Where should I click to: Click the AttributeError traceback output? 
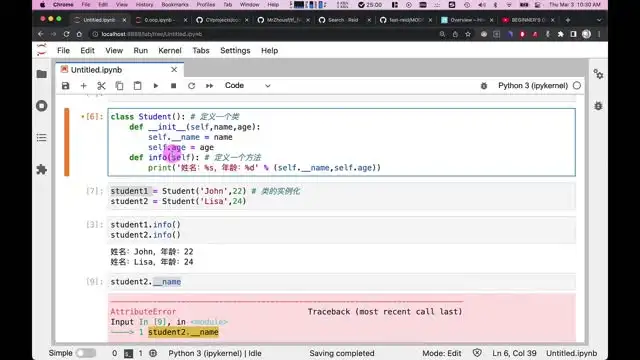(x=342, y=318)
